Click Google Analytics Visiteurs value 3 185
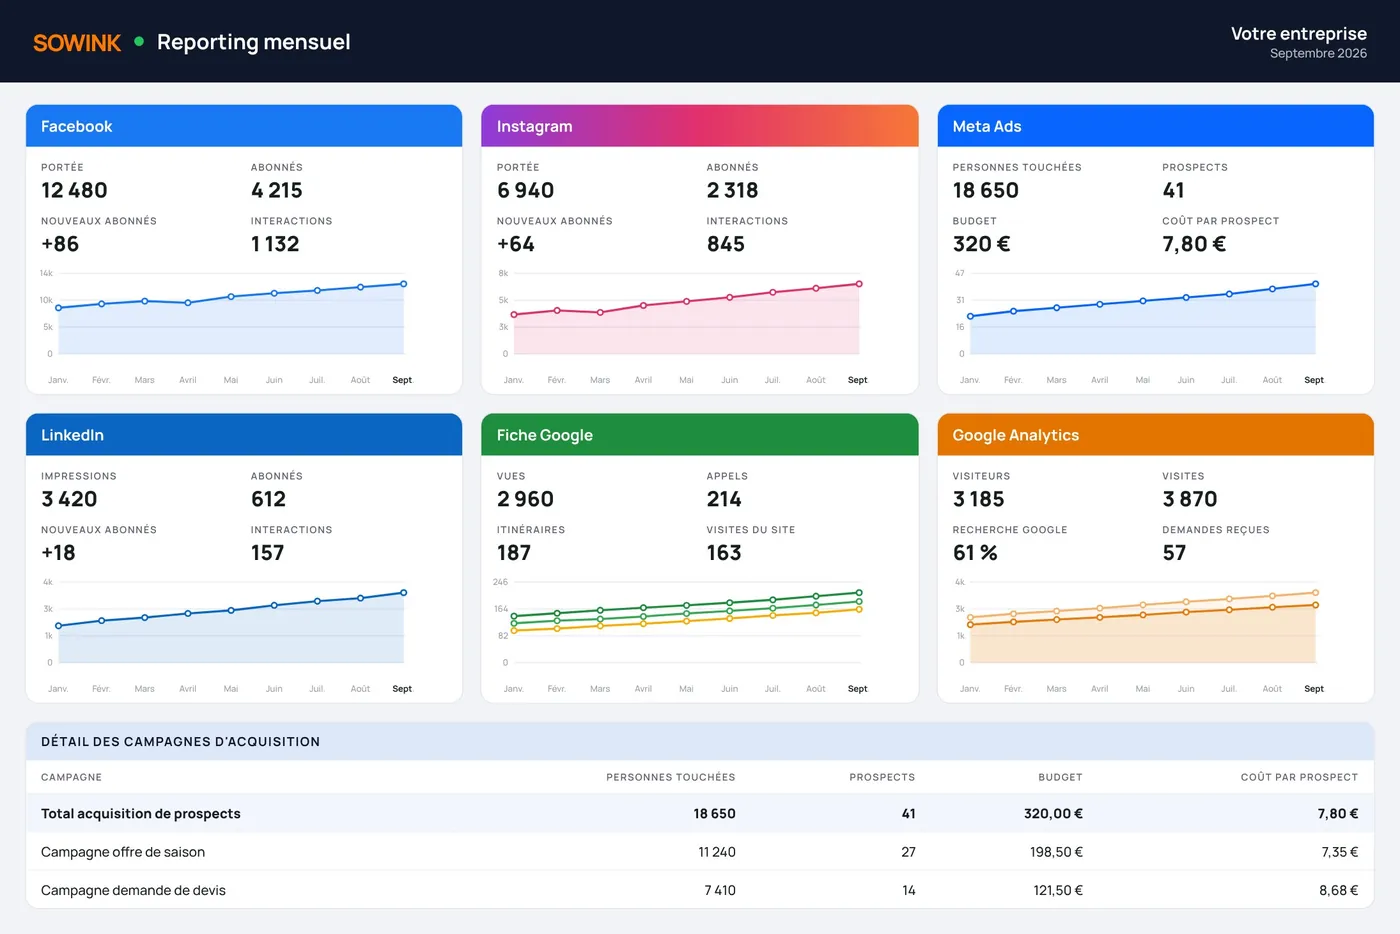 pos(978,499)
